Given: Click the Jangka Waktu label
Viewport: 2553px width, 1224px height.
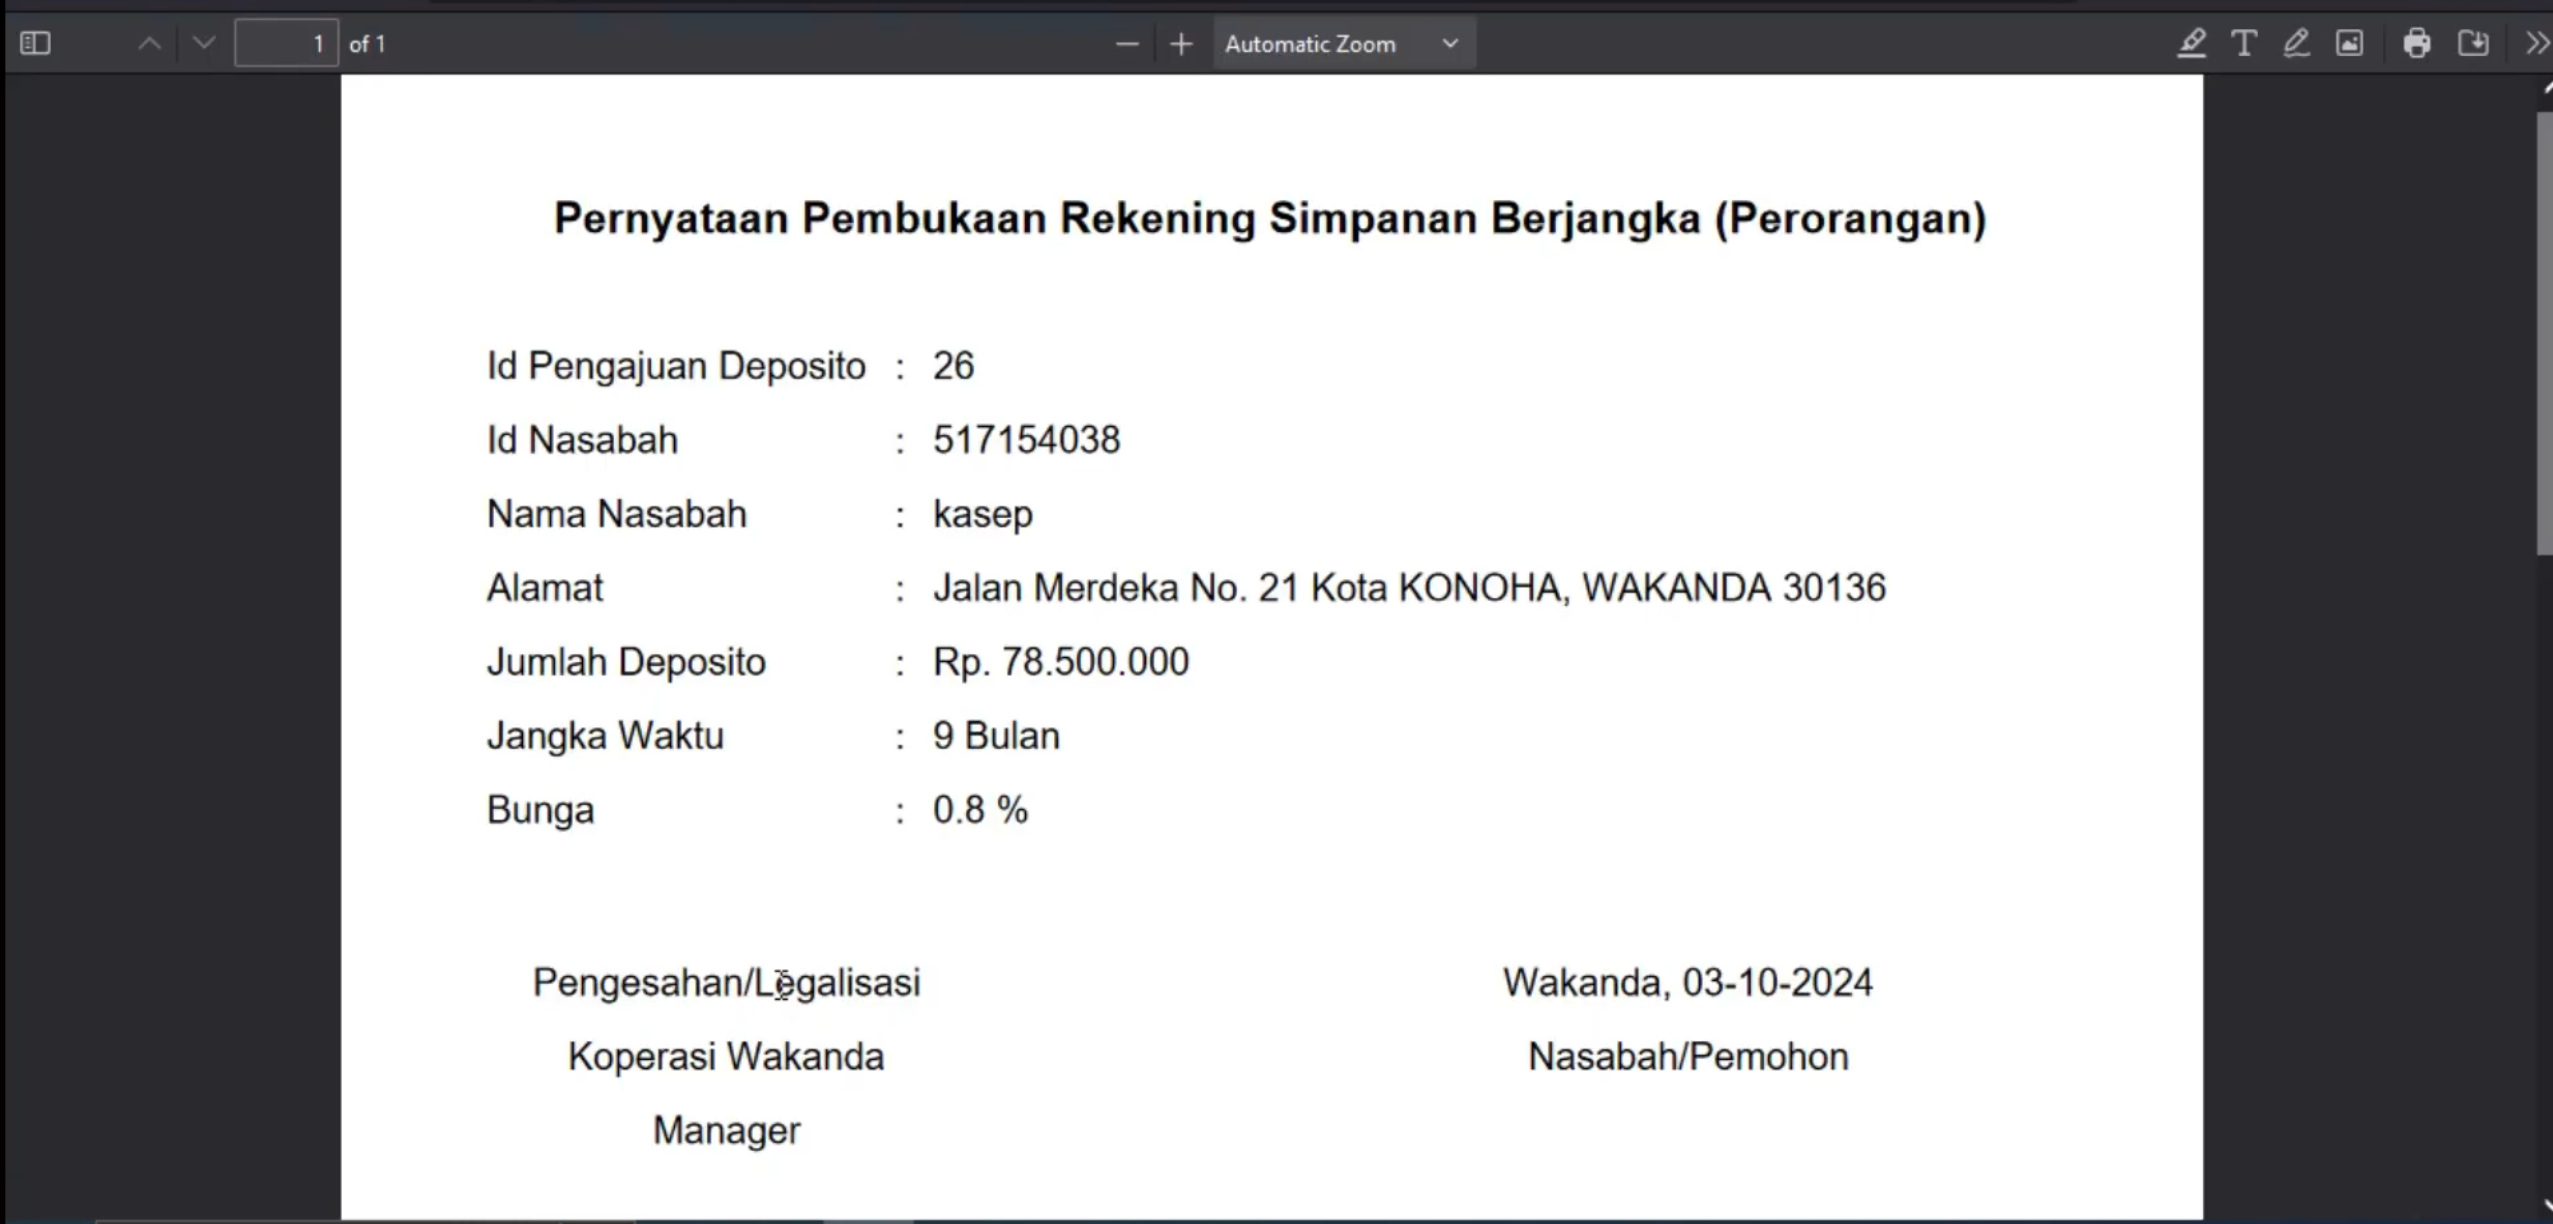Looking at the screenshot, I should tap(605, 736).
